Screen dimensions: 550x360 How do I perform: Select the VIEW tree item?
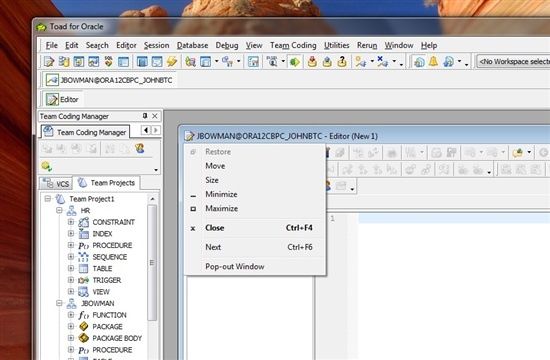[x=101, y=292]
